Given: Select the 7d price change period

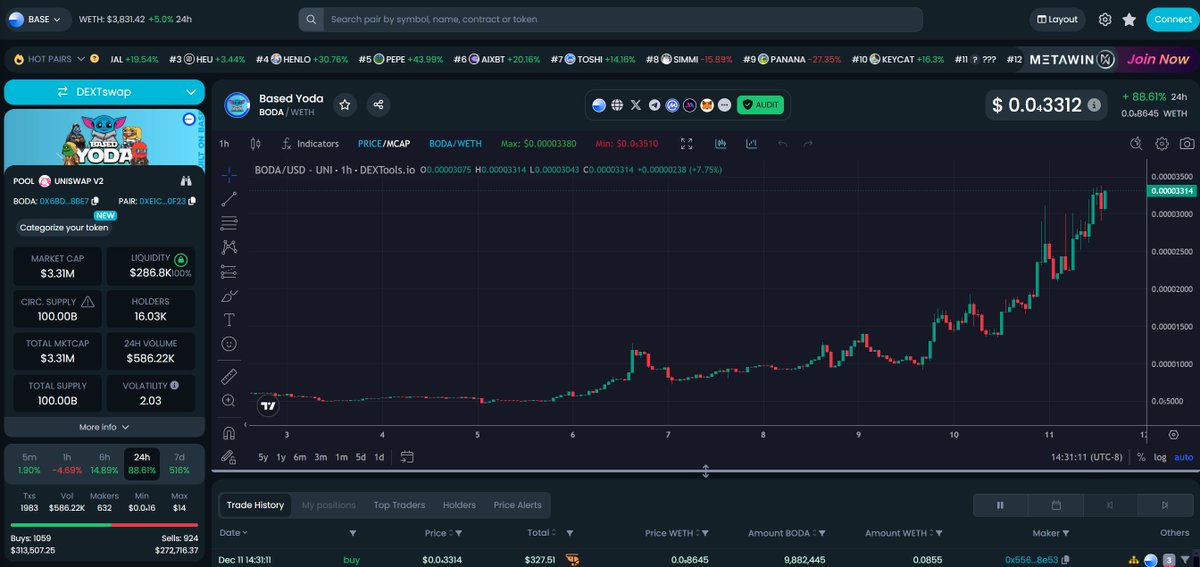Looking at the screenshot, I should tap(179, 463).
